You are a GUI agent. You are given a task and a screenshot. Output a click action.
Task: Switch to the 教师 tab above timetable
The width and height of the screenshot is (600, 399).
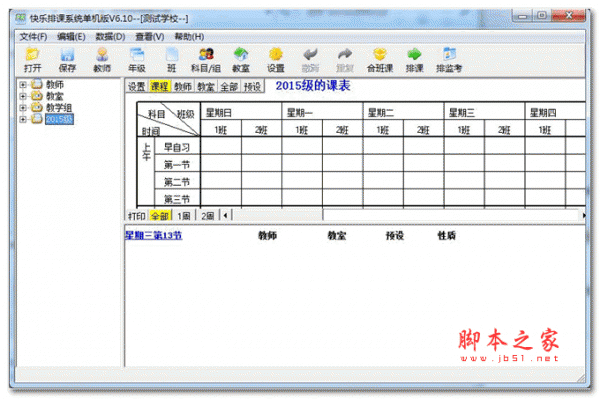tap(183, 87)
